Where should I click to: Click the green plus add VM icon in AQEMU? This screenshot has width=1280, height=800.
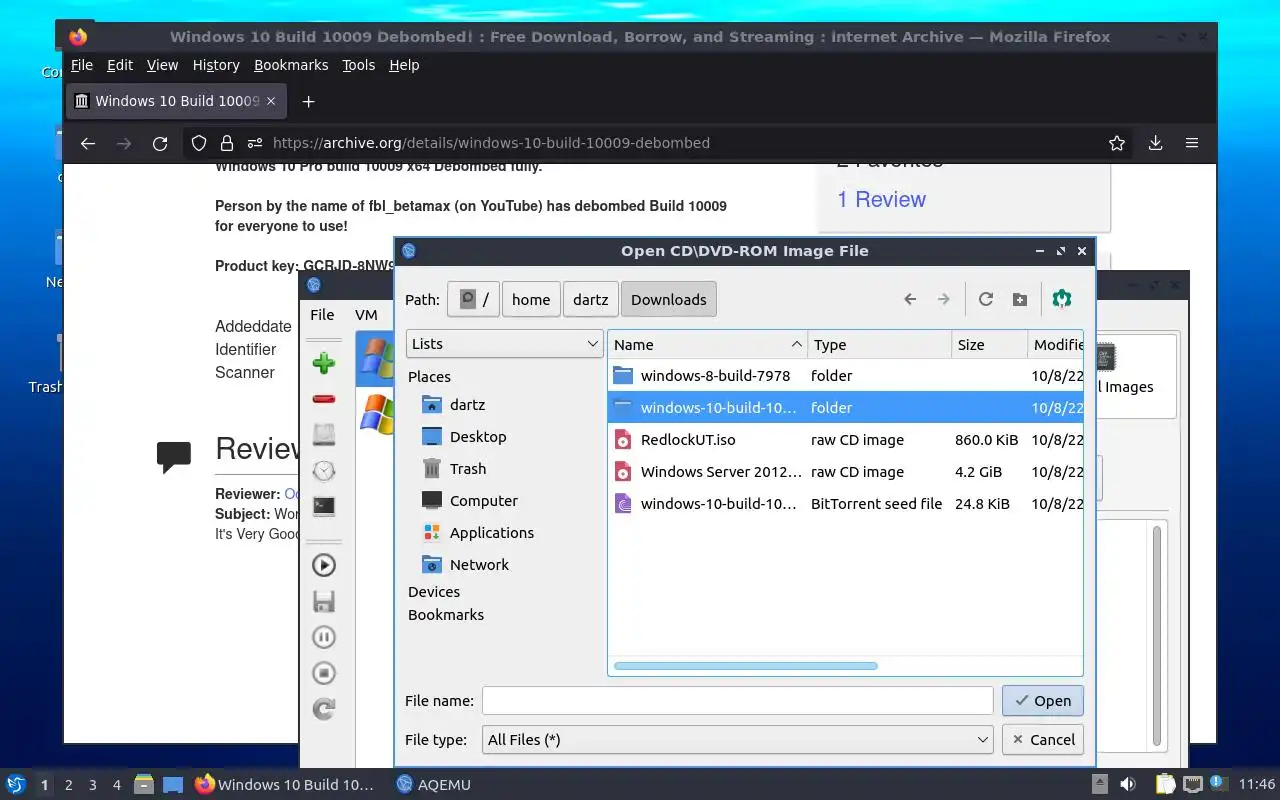(x=323, y=363)
